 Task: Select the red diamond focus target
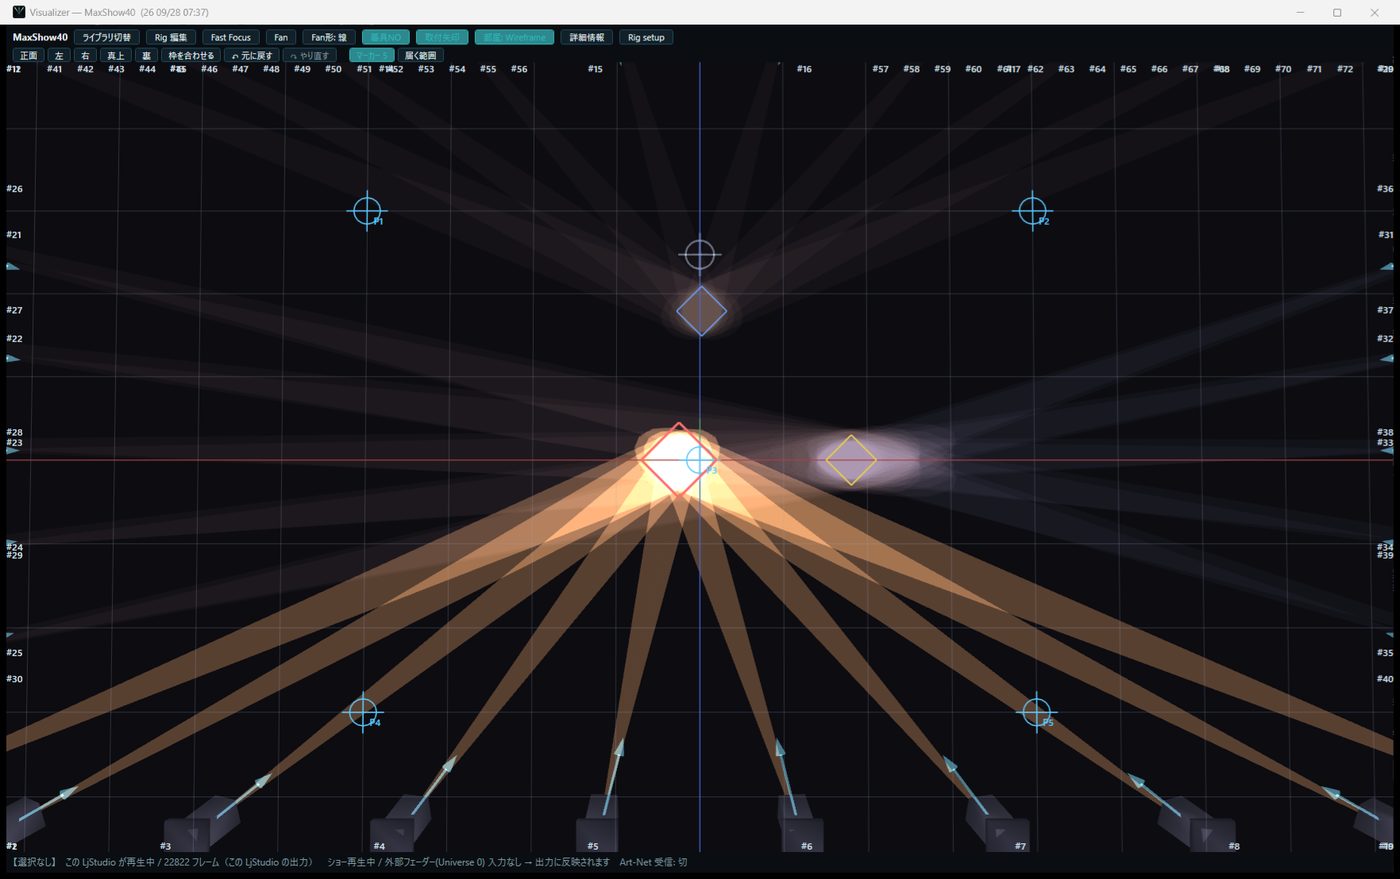click(x=678, y=460)
